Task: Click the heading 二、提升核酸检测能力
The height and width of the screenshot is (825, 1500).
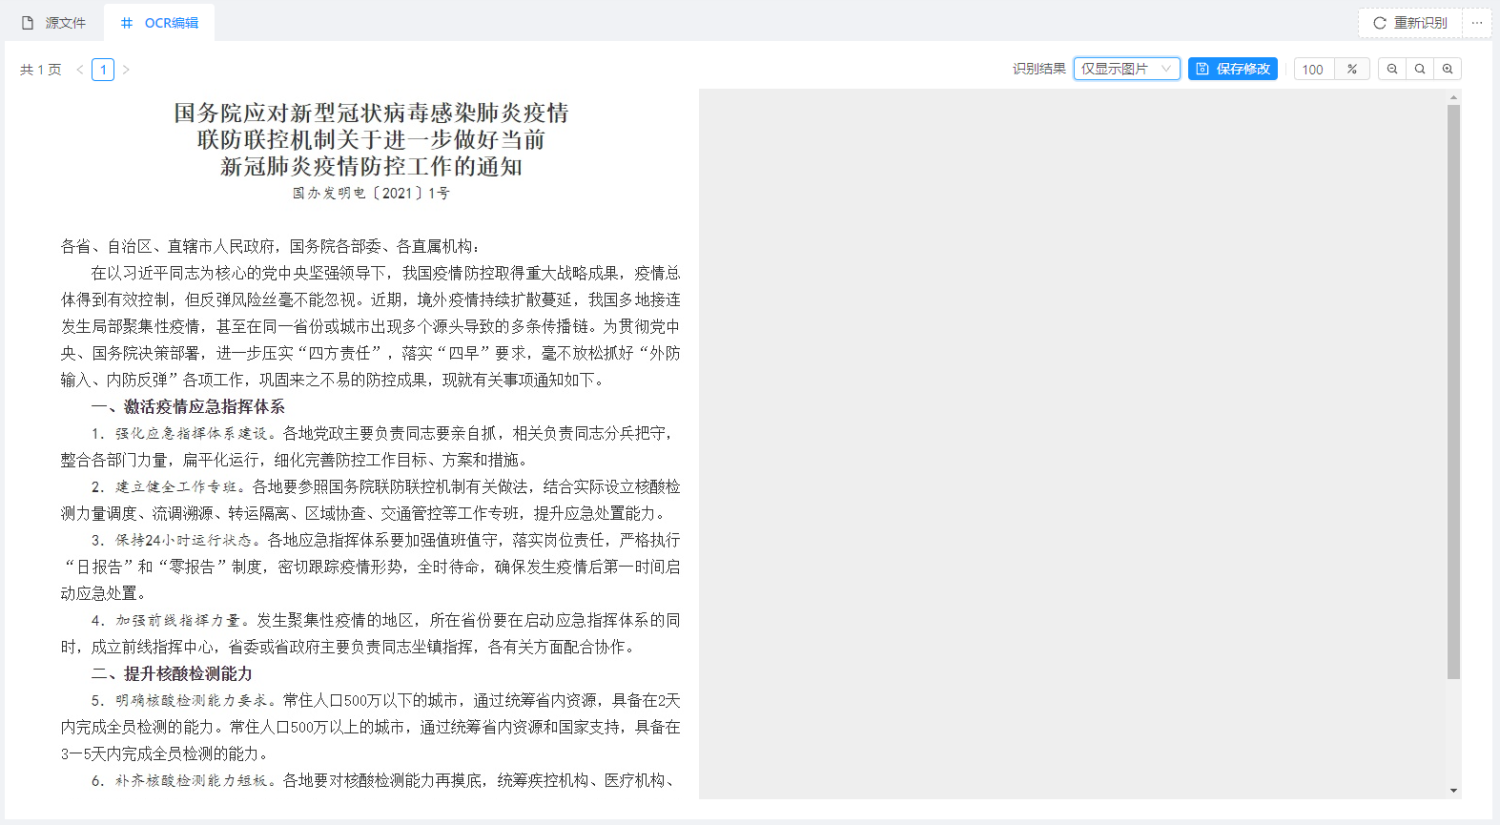Action: 172,674
